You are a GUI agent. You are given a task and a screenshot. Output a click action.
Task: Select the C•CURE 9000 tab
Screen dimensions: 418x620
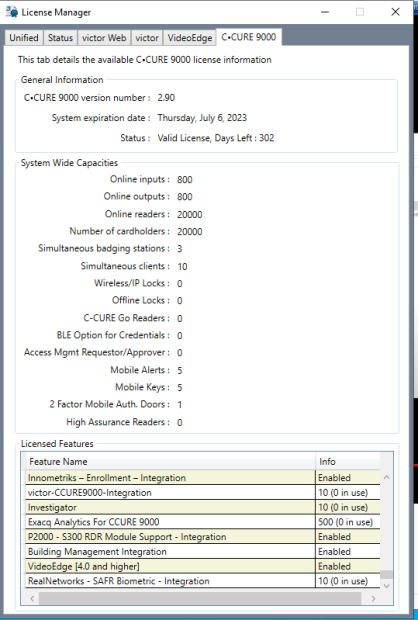point(249,37)
